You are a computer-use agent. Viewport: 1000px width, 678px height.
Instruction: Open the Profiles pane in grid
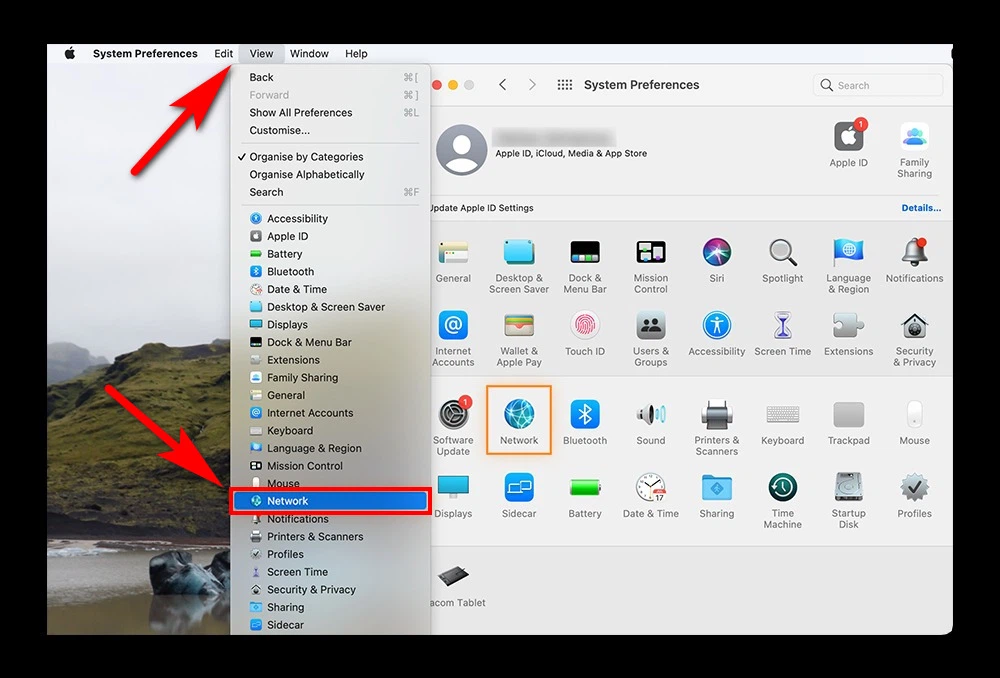914,488
